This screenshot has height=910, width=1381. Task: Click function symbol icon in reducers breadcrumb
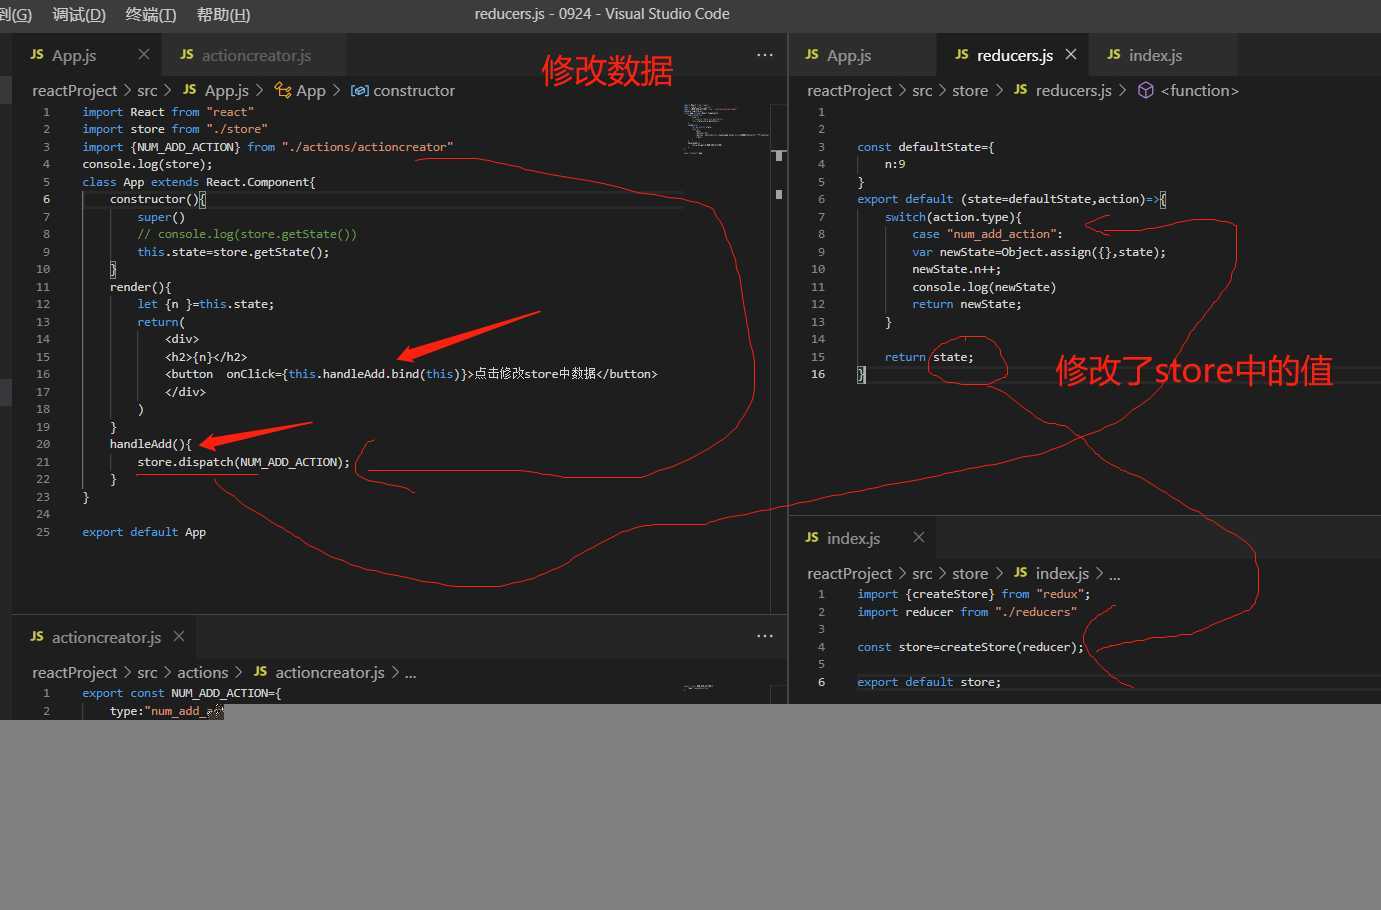[x=1146, y=91]
